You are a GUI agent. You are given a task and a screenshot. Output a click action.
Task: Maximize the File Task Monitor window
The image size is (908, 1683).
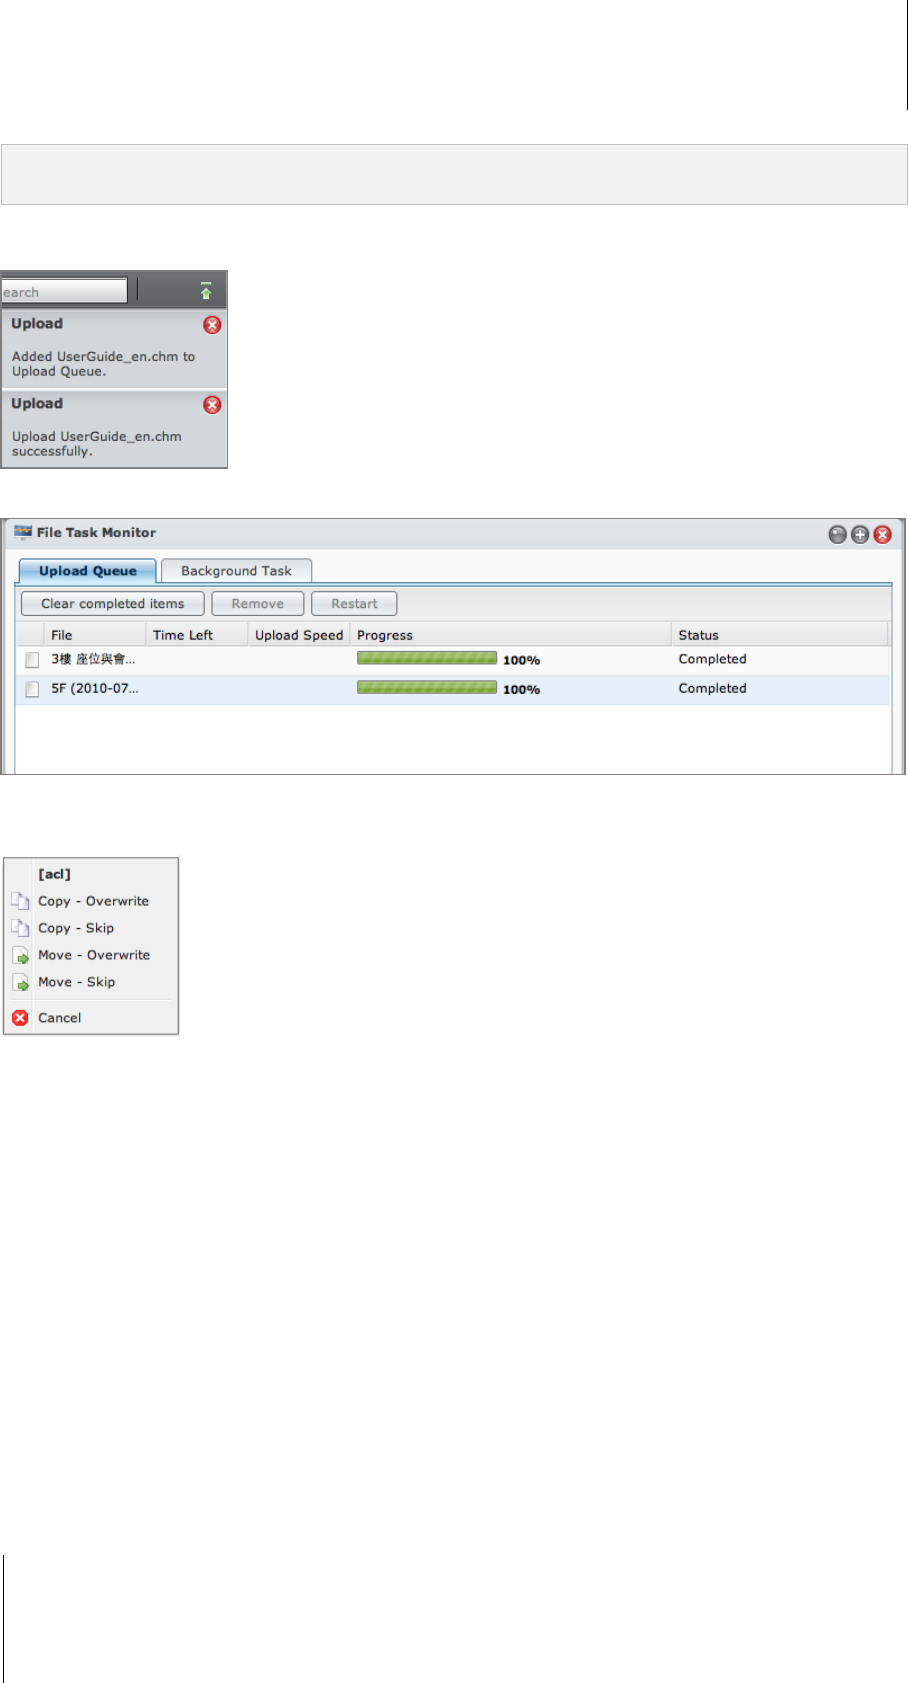pos(860,535)
